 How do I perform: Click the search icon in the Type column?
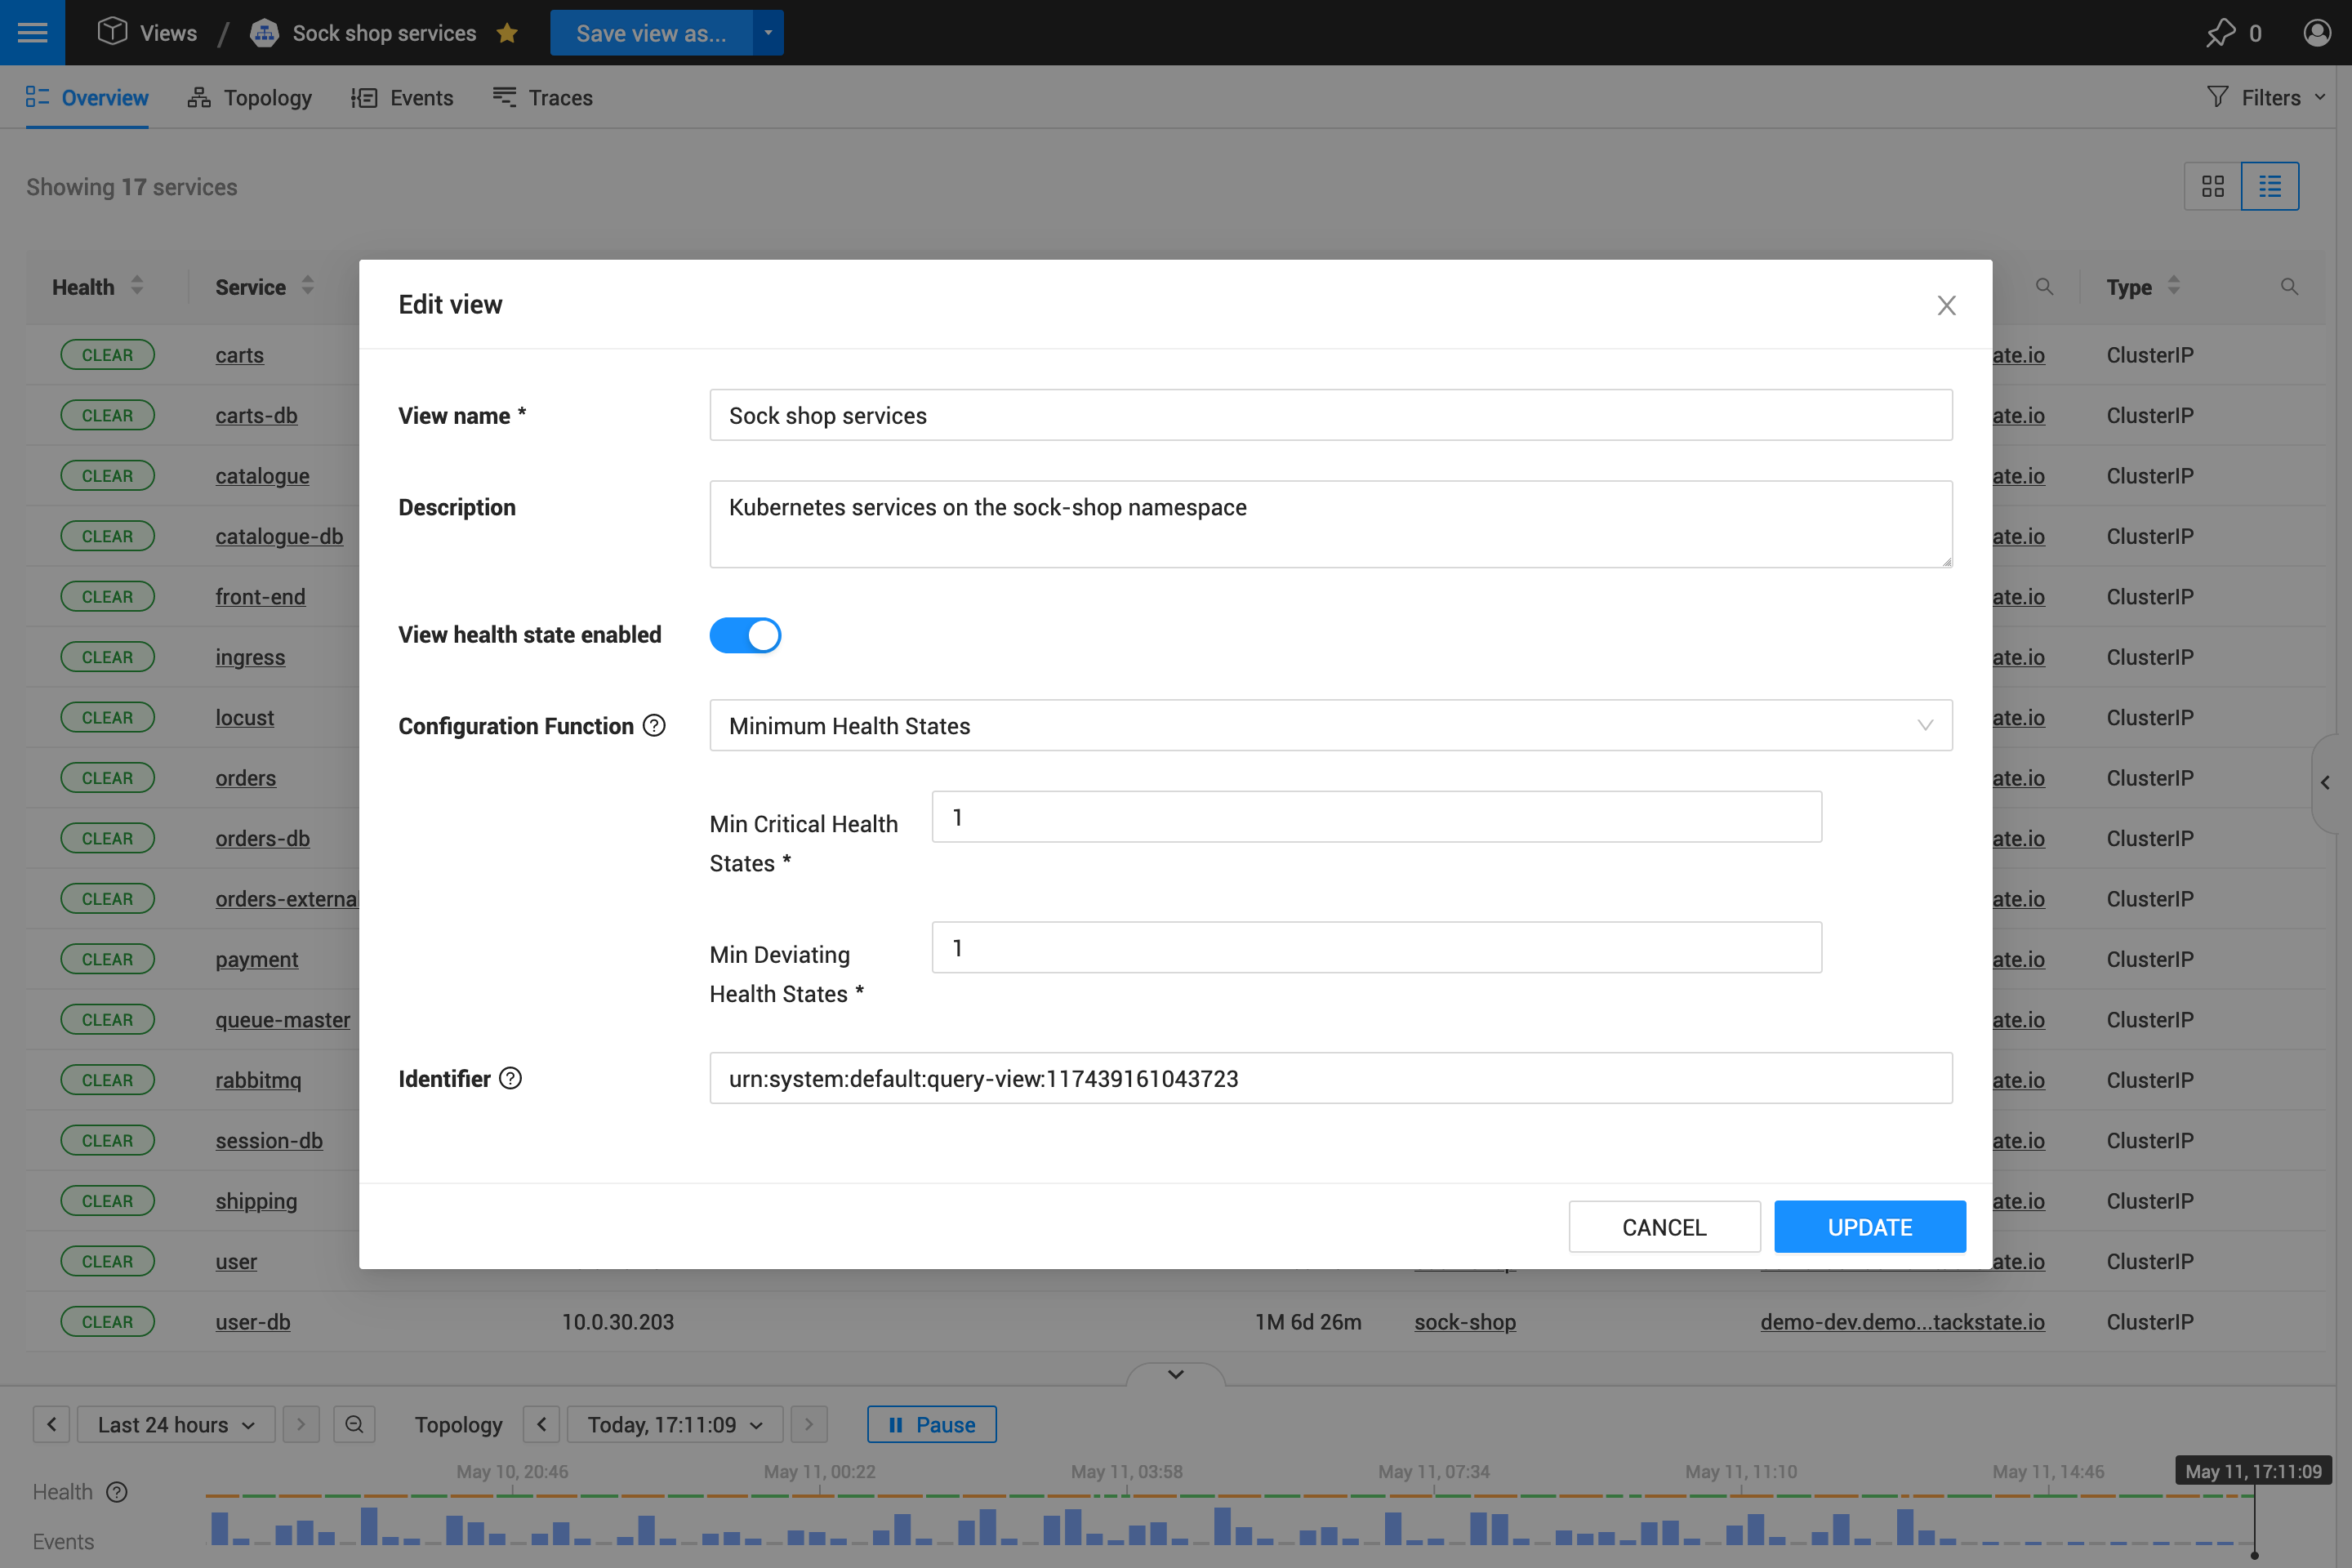click(2289, 287)
